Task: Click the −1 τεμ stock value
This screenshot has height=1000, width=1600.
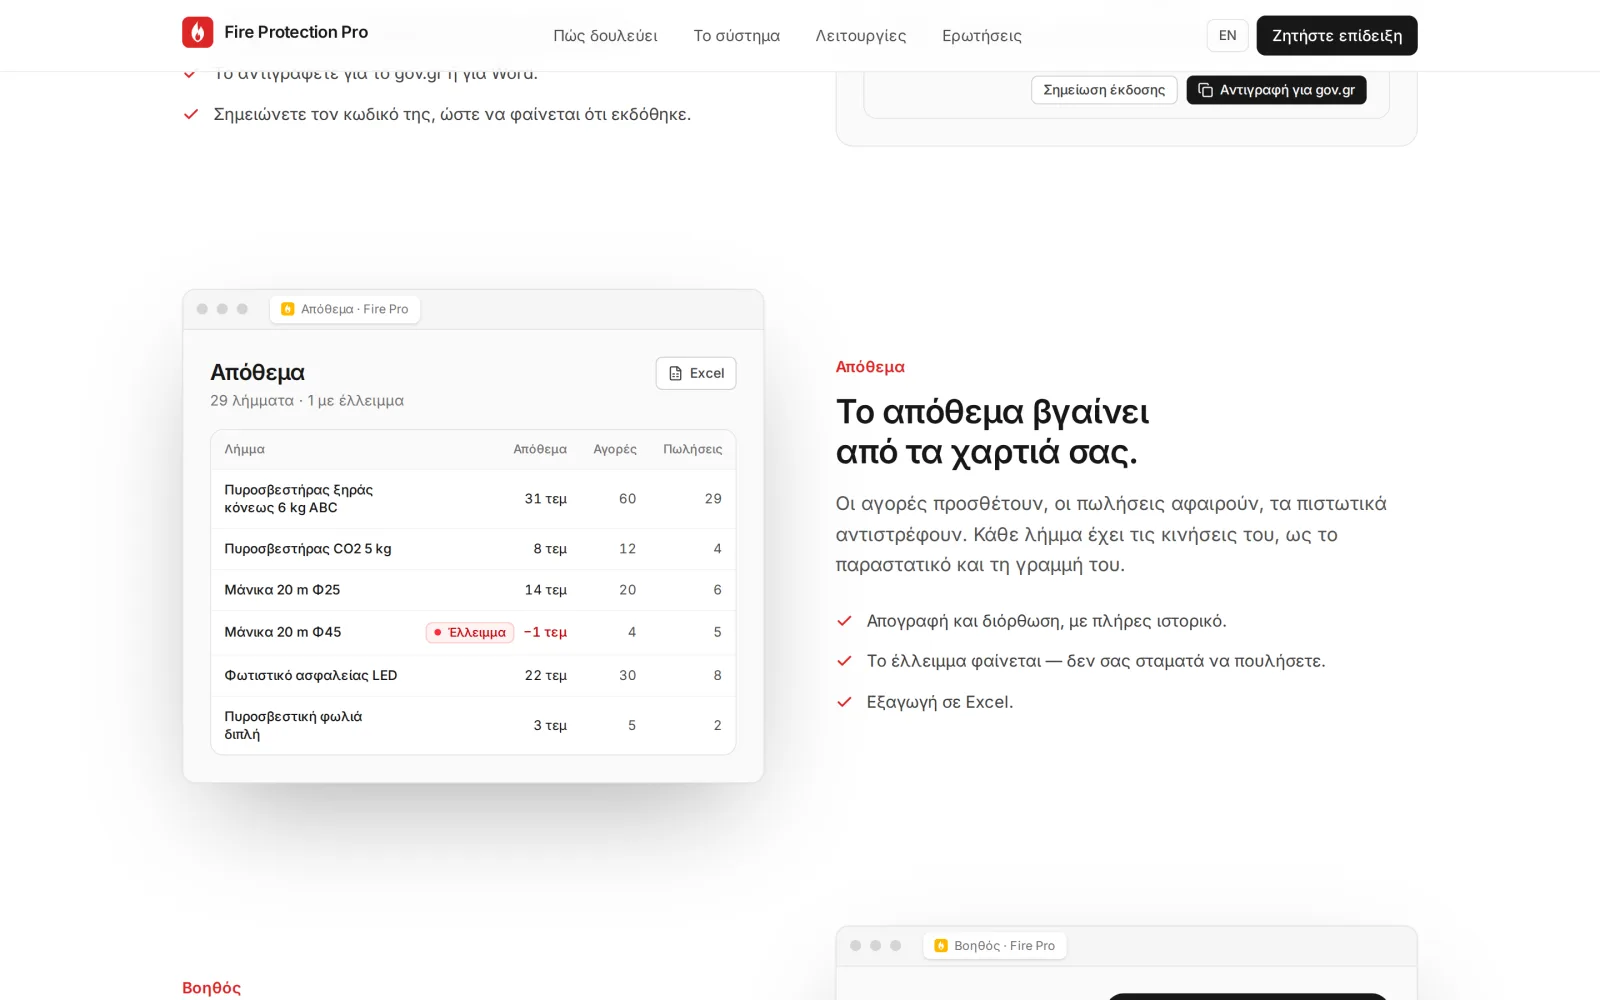Action: click(x=545, y=632)
